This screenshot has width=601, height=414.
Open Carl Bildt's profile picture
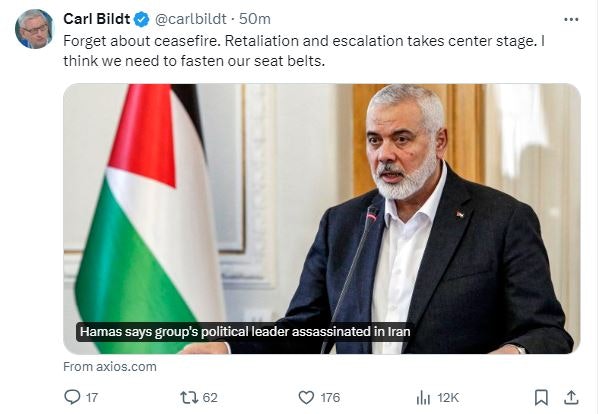click(34, 28)
